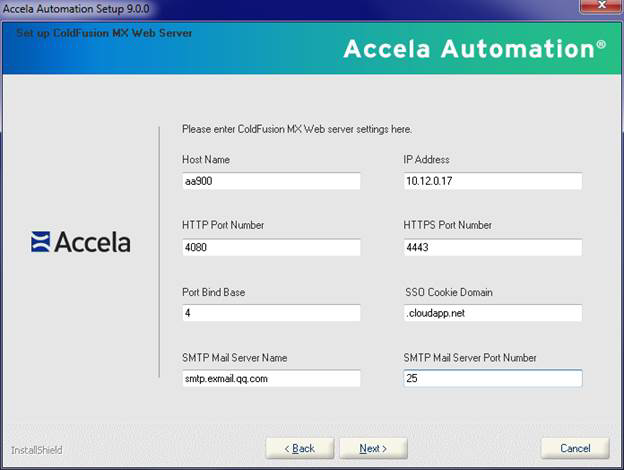The height and width of the screenshot is (470, 624).
Task: Click the Accela logo on the left
Action: coord(81,241)
